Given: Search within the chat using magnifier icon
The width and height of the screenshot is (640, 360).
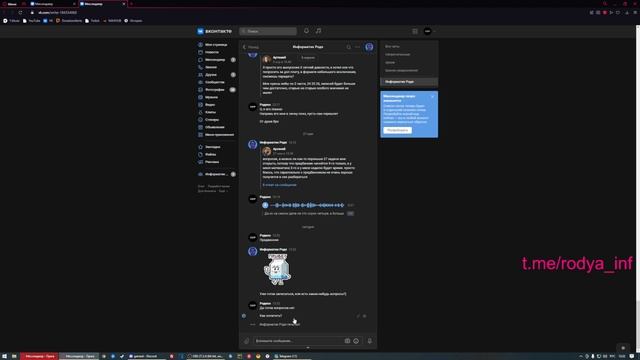Looking at the screenshot, I should click(349, 47).
